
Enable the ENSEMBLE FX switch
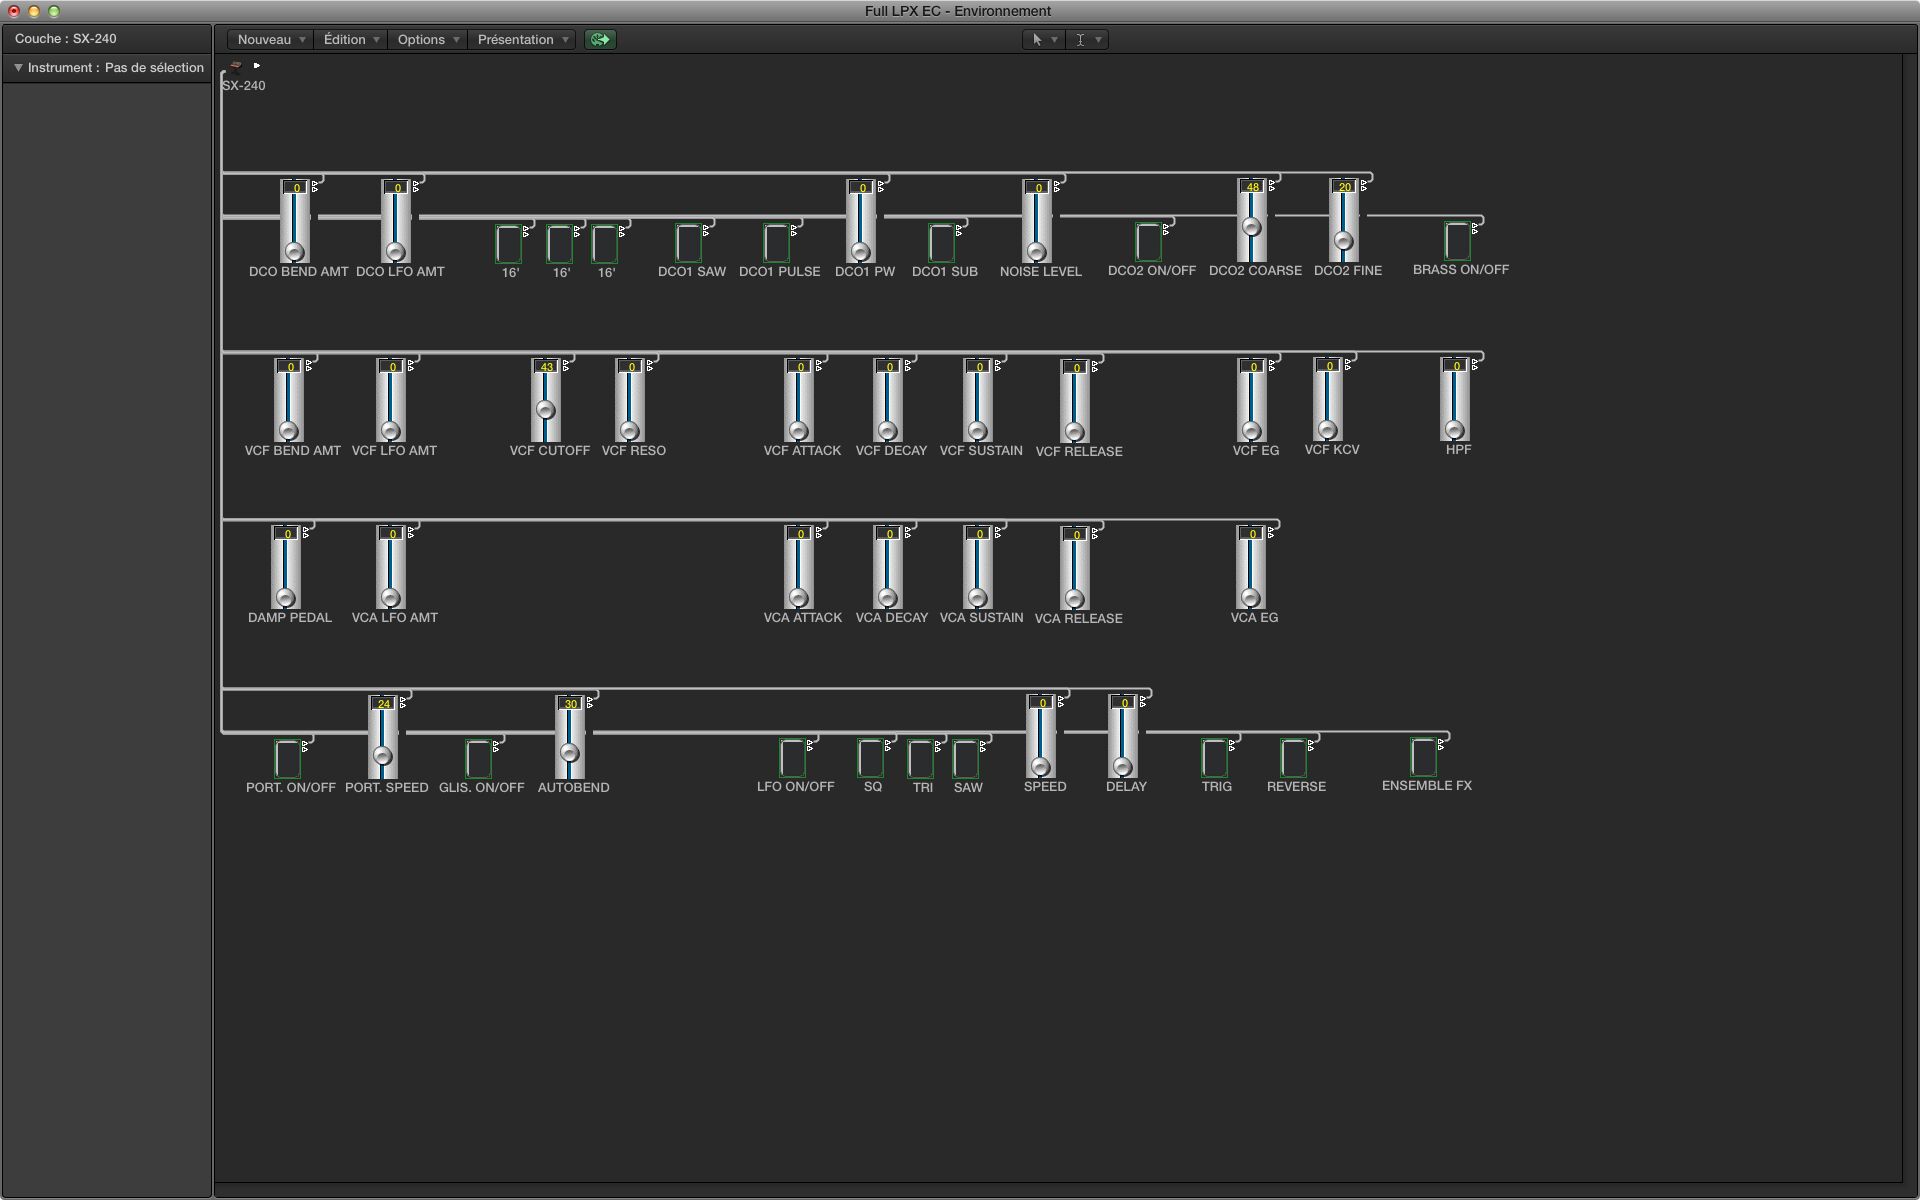pos(1422,757)
